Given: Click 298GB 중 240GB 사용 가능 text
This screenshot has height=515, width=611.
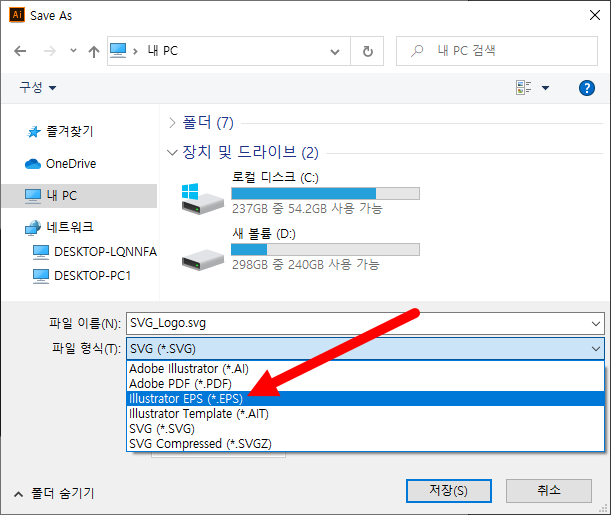Looking at the screenshot, I should (x=306, y=265).
